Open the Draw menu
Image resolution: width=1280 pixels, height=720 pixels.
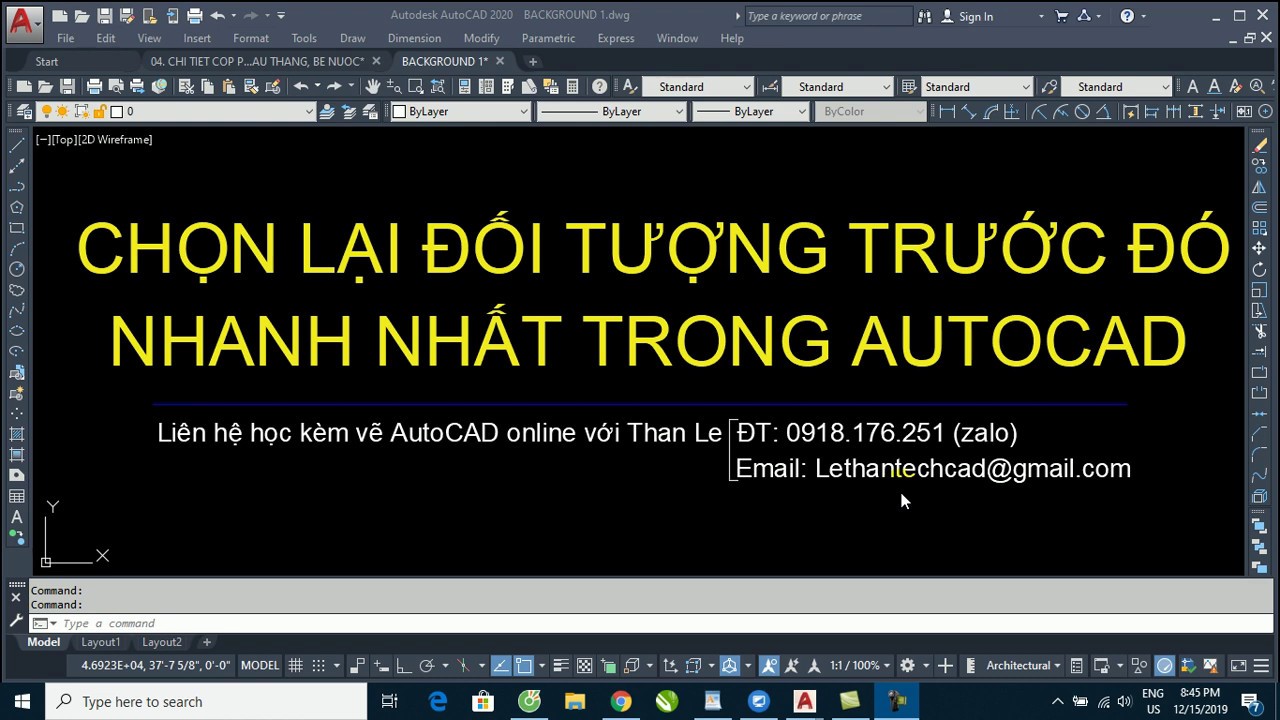(352, 38)
